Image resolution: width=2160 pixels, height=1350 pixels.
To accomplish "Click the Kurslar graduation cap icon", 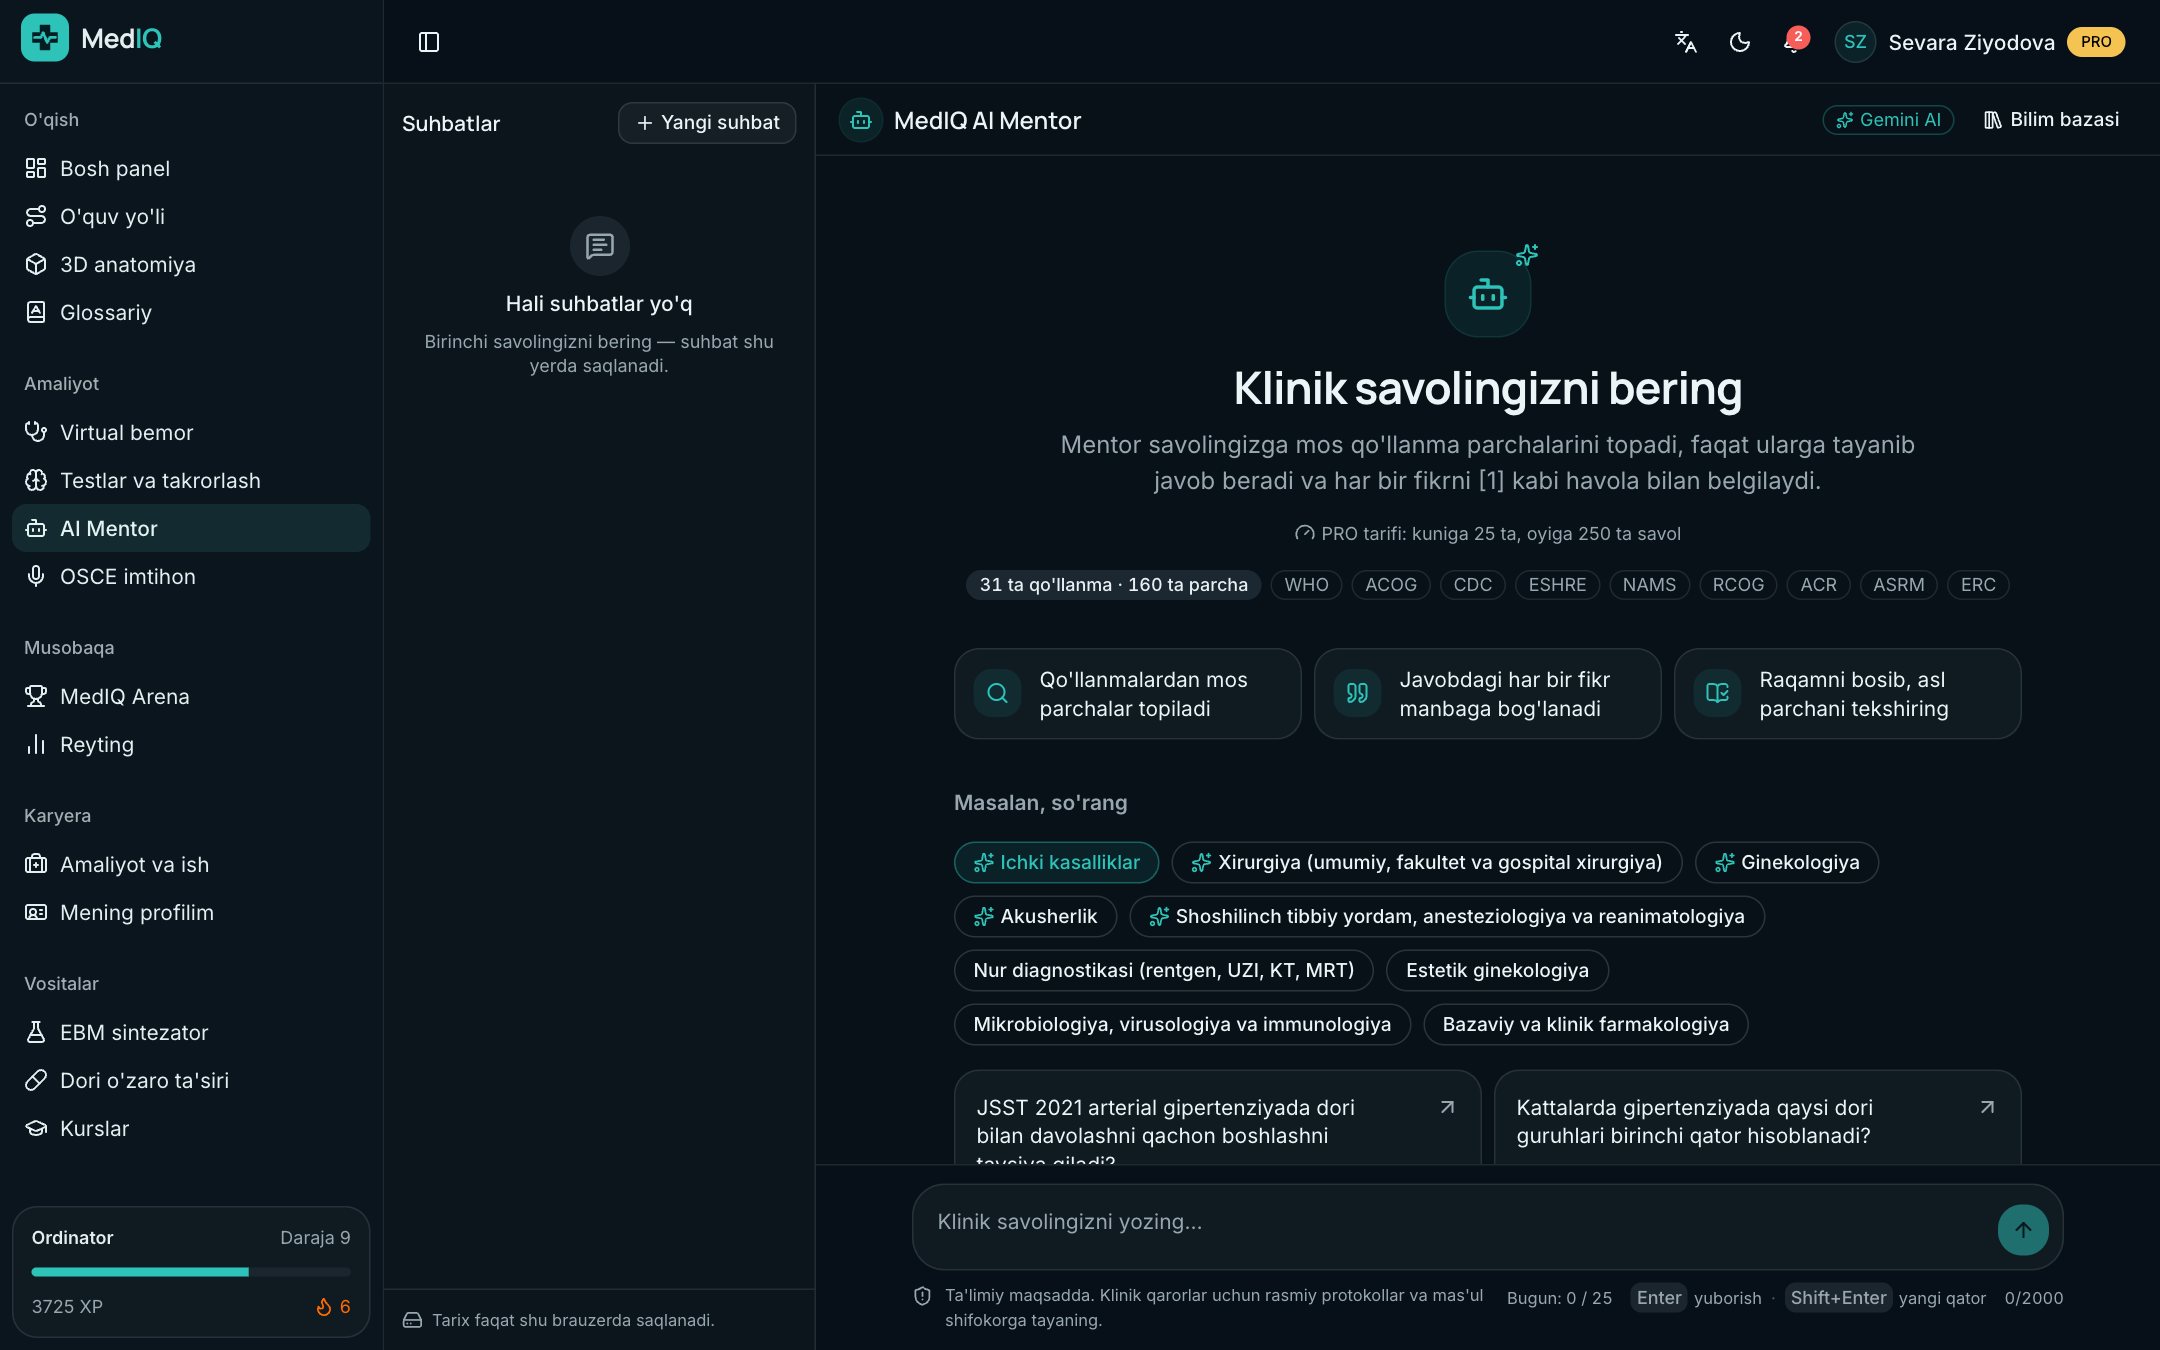I will coord(36,1128).
